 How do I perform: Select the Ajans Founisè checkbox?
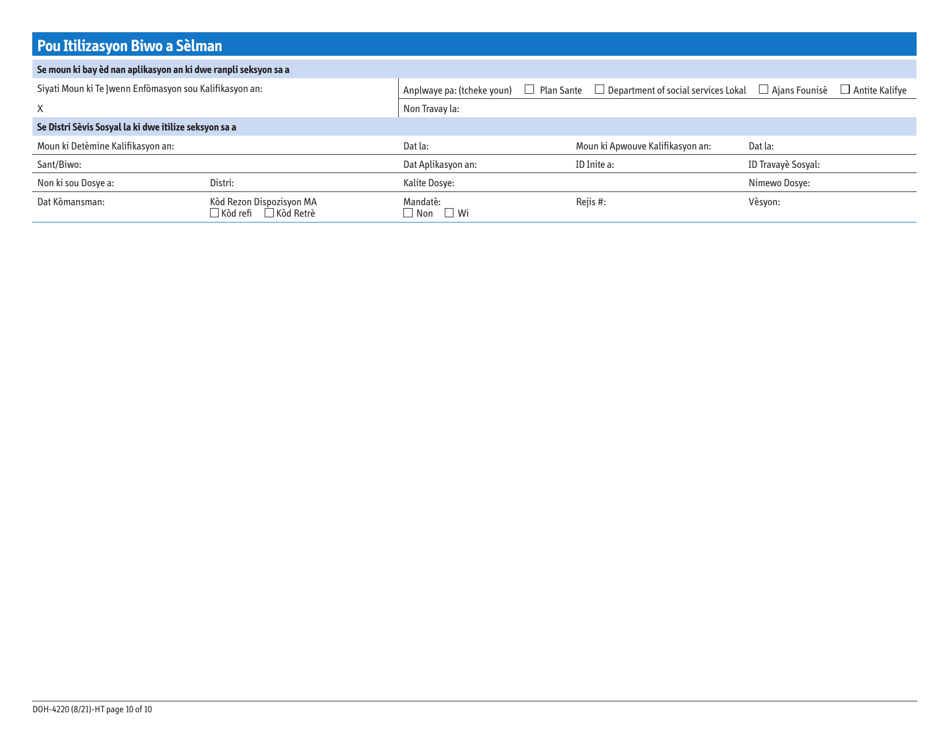pos(763,89)
